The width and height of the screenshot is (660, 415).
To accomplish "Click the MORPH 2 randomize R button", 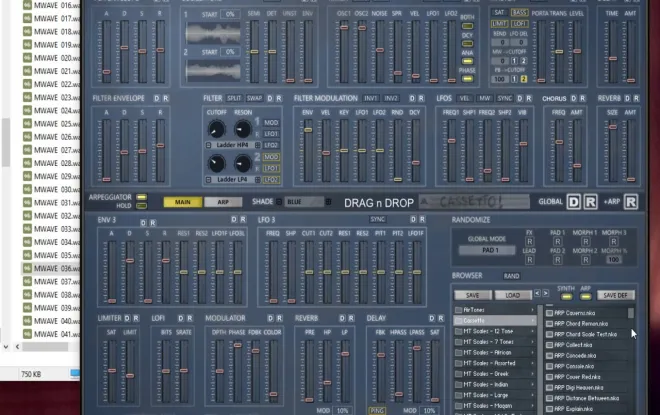I will coord(585,260).
